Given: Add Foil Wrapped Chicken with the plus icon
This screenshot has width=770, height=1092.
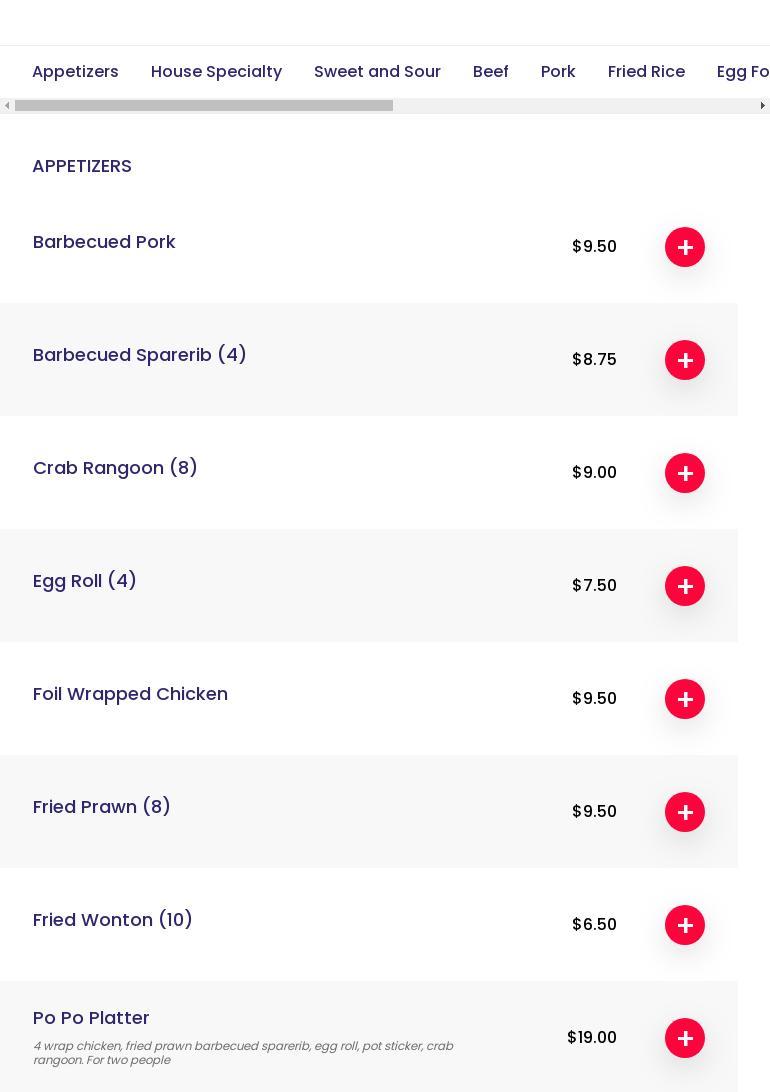Looking at the screenshot, I should click(x=685, y=699).
